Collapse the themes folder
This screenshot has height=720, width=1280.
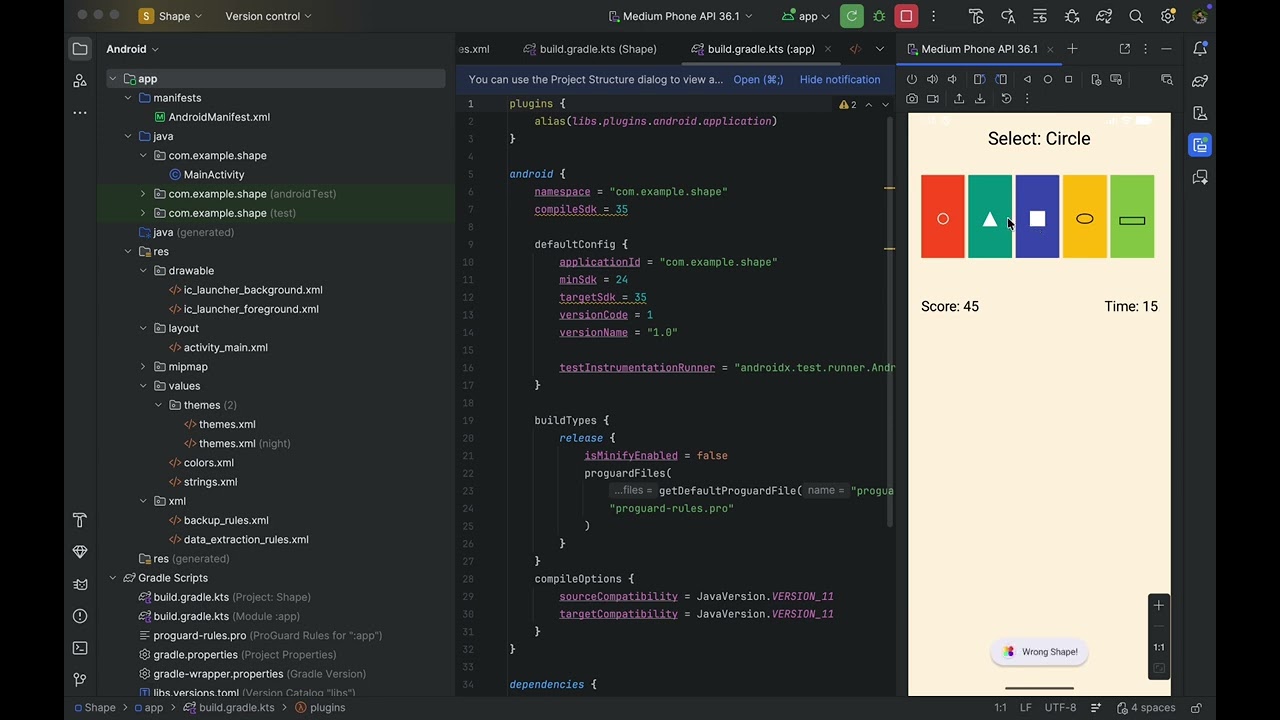pyautogui.click(x=158, y=405)
